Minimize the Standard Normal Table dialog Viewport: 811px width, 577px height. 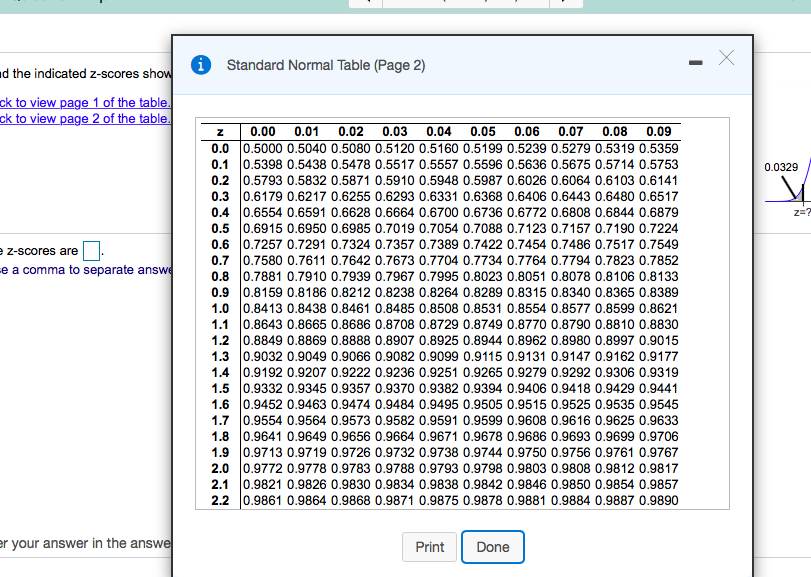pyautogui.click(x=696, y=63)
